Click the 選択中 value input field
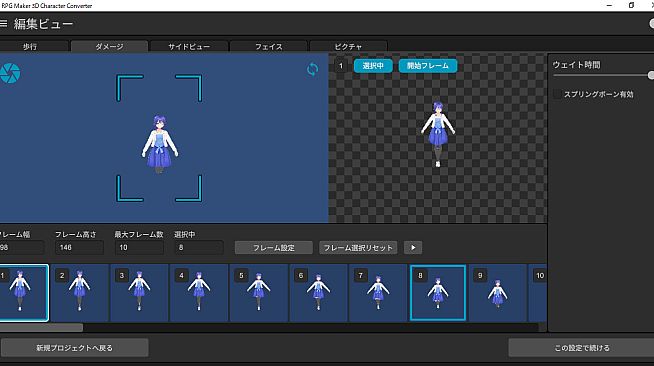 tap(199, 248)
